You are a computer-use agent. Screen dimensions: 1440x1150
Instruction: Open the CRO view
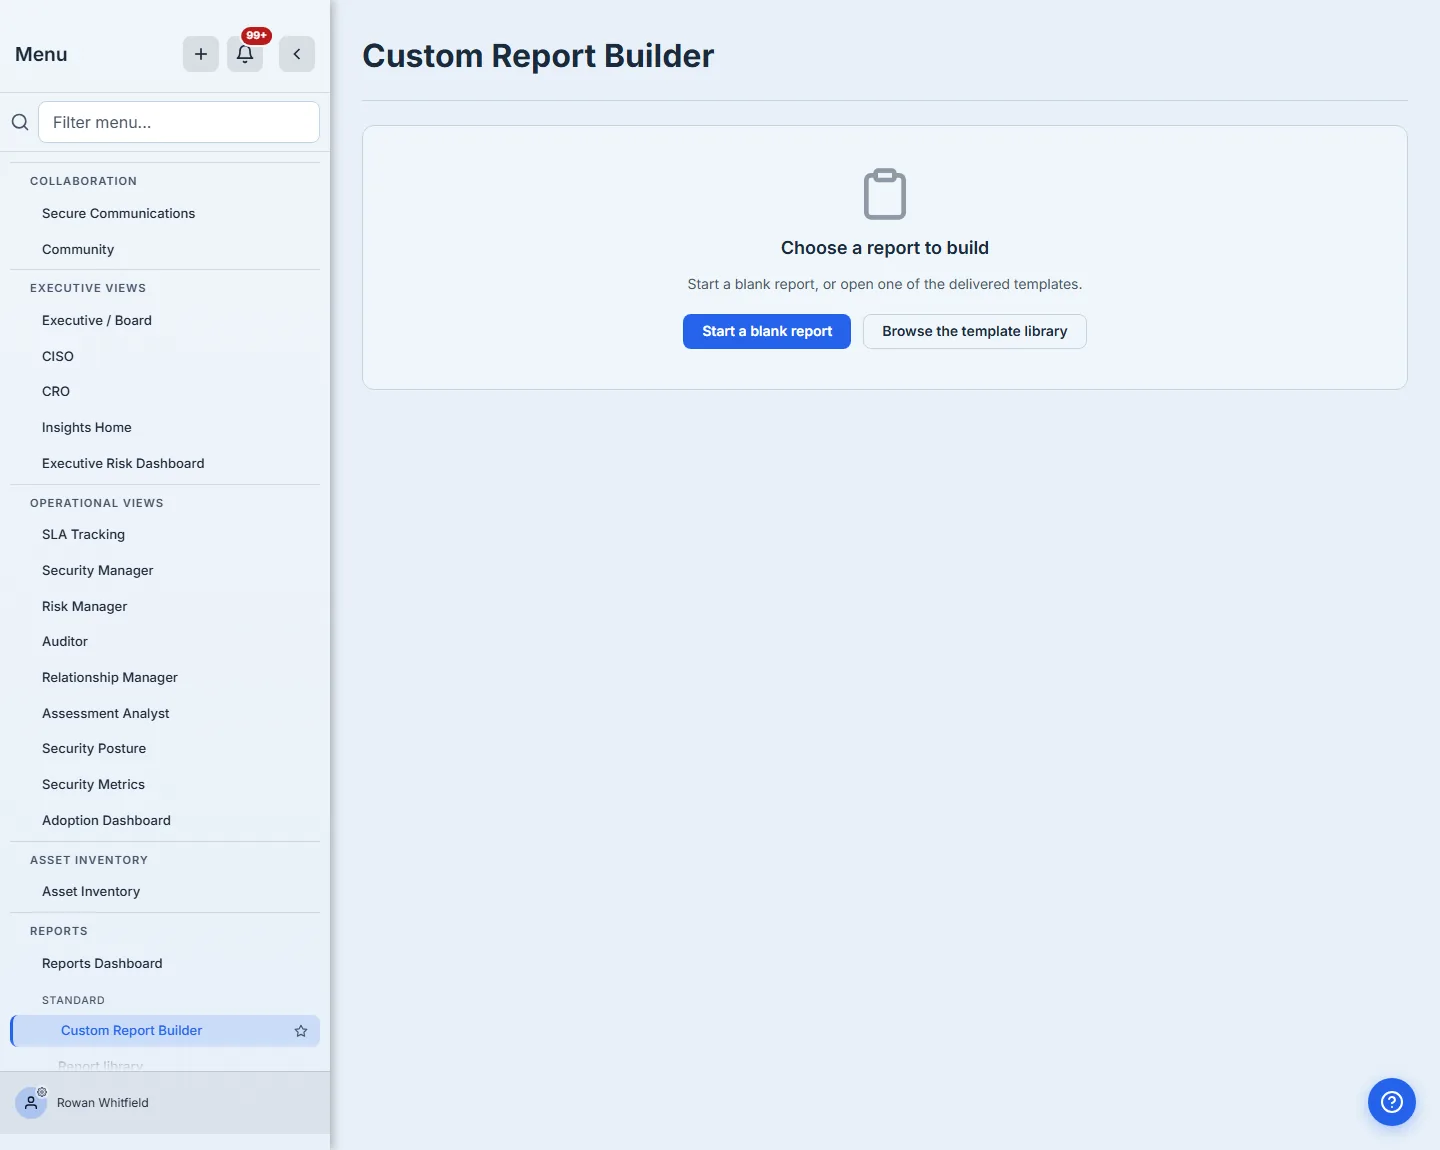point(165,391)
